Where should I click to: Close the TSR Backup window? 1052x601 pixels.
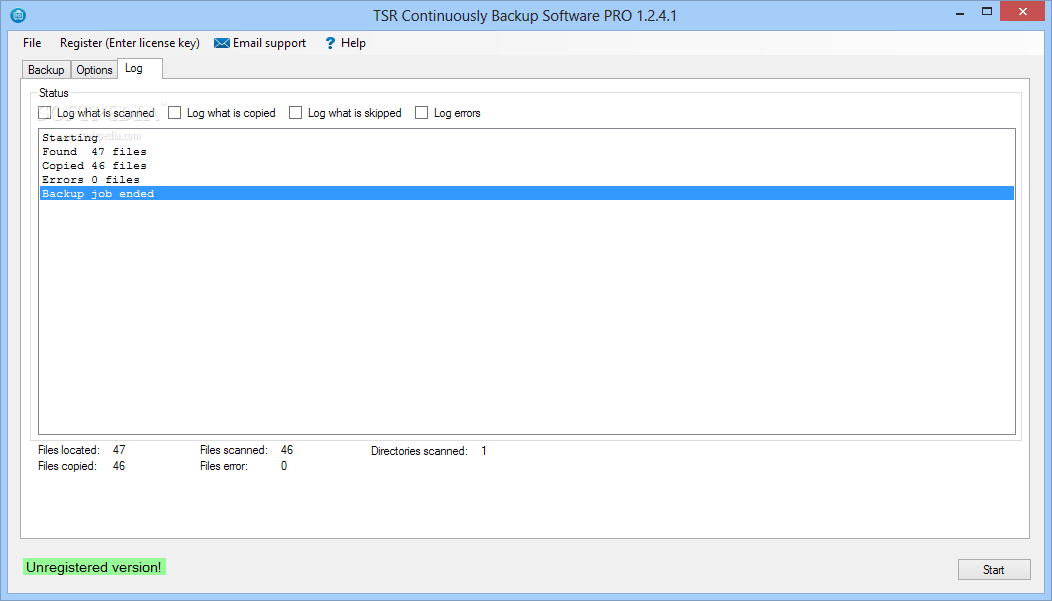[x=1023, y=11]
